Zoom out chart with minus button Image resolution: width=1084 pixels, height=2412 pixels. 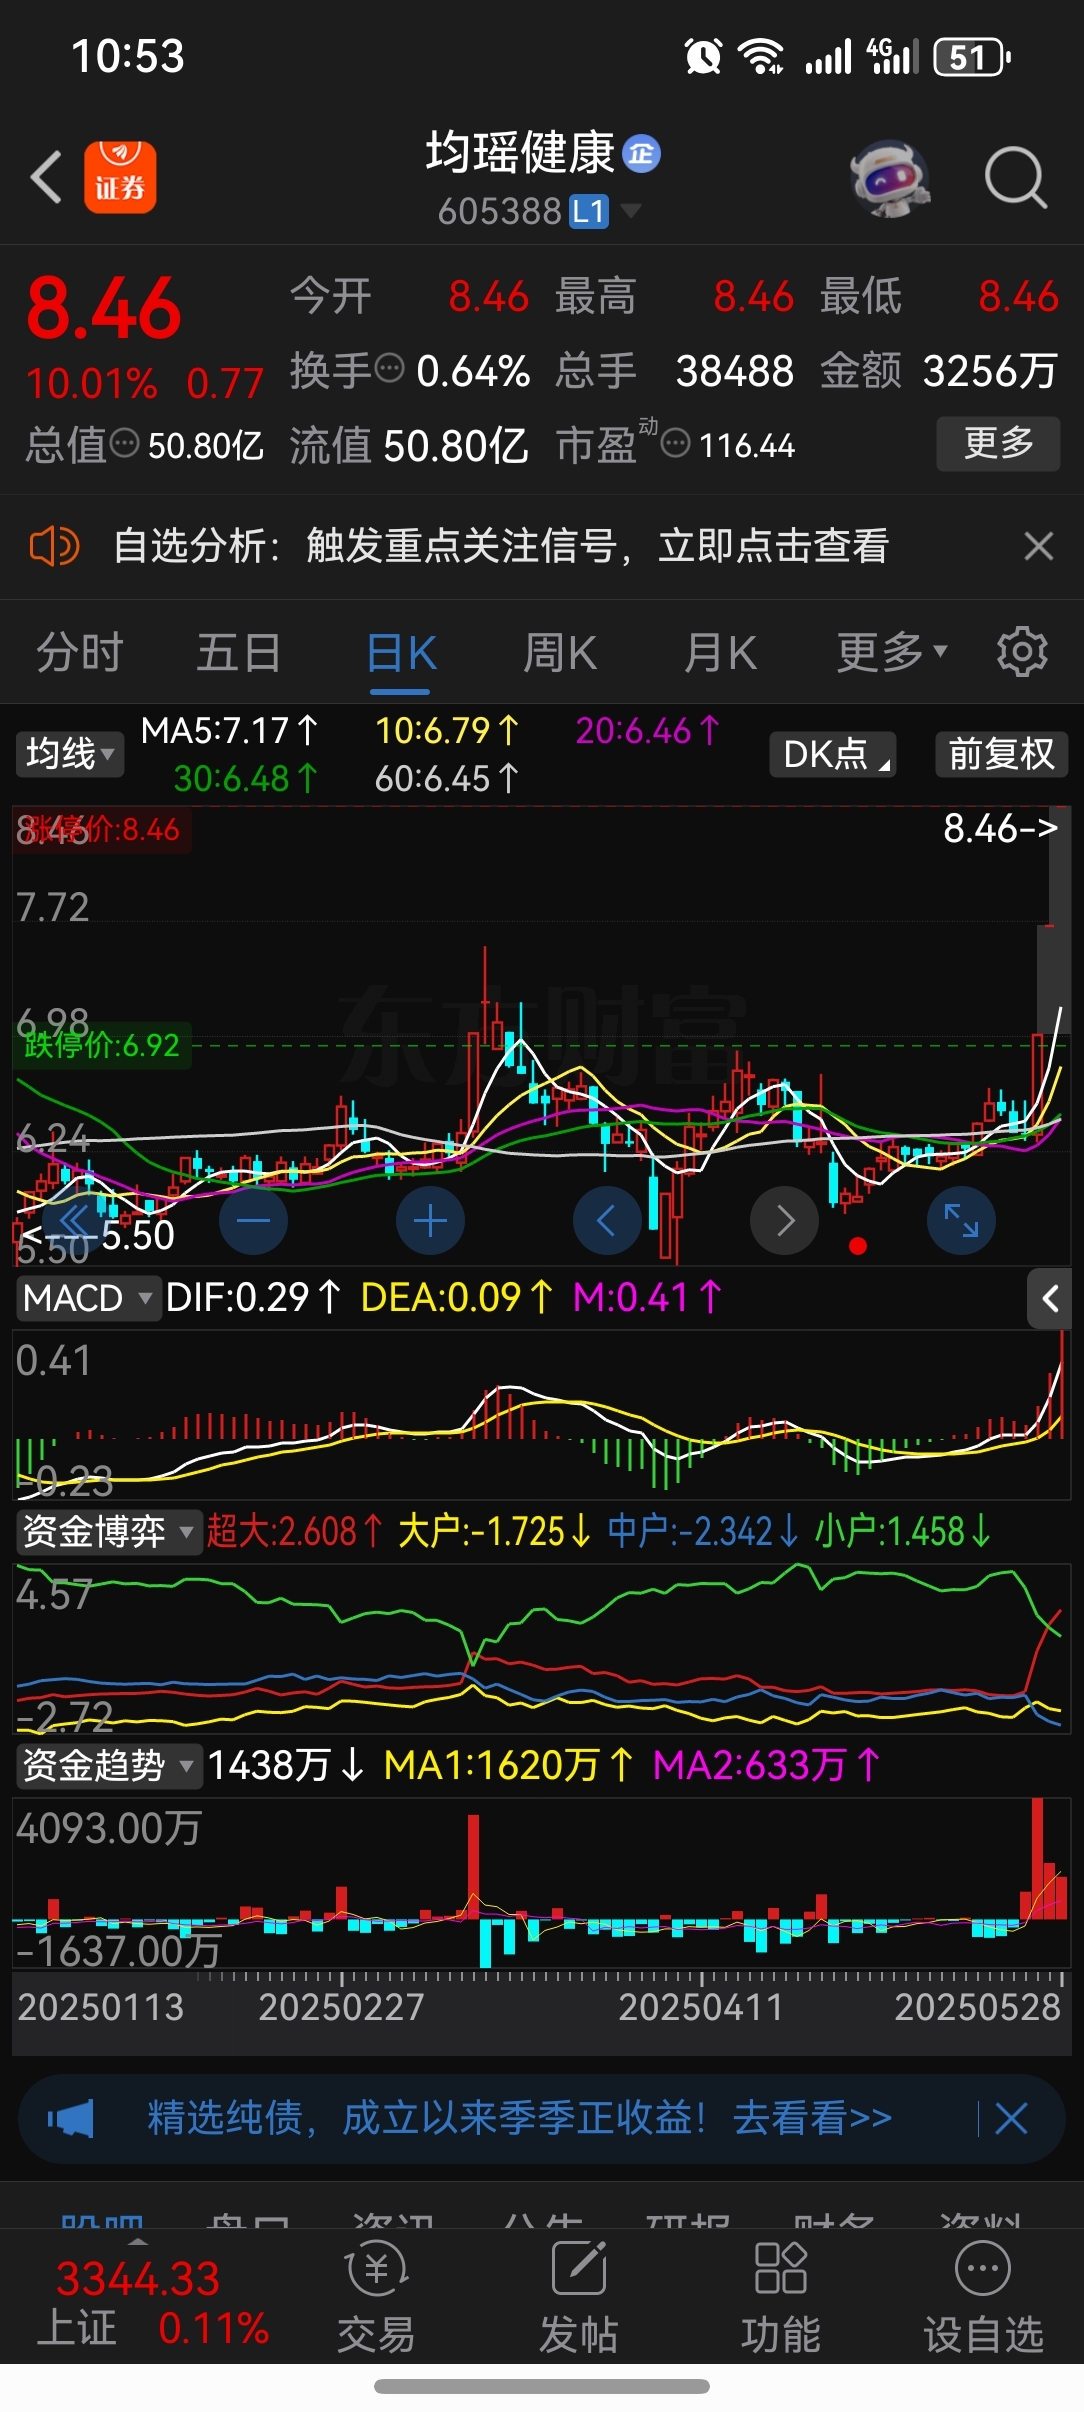click(253, 1220)
